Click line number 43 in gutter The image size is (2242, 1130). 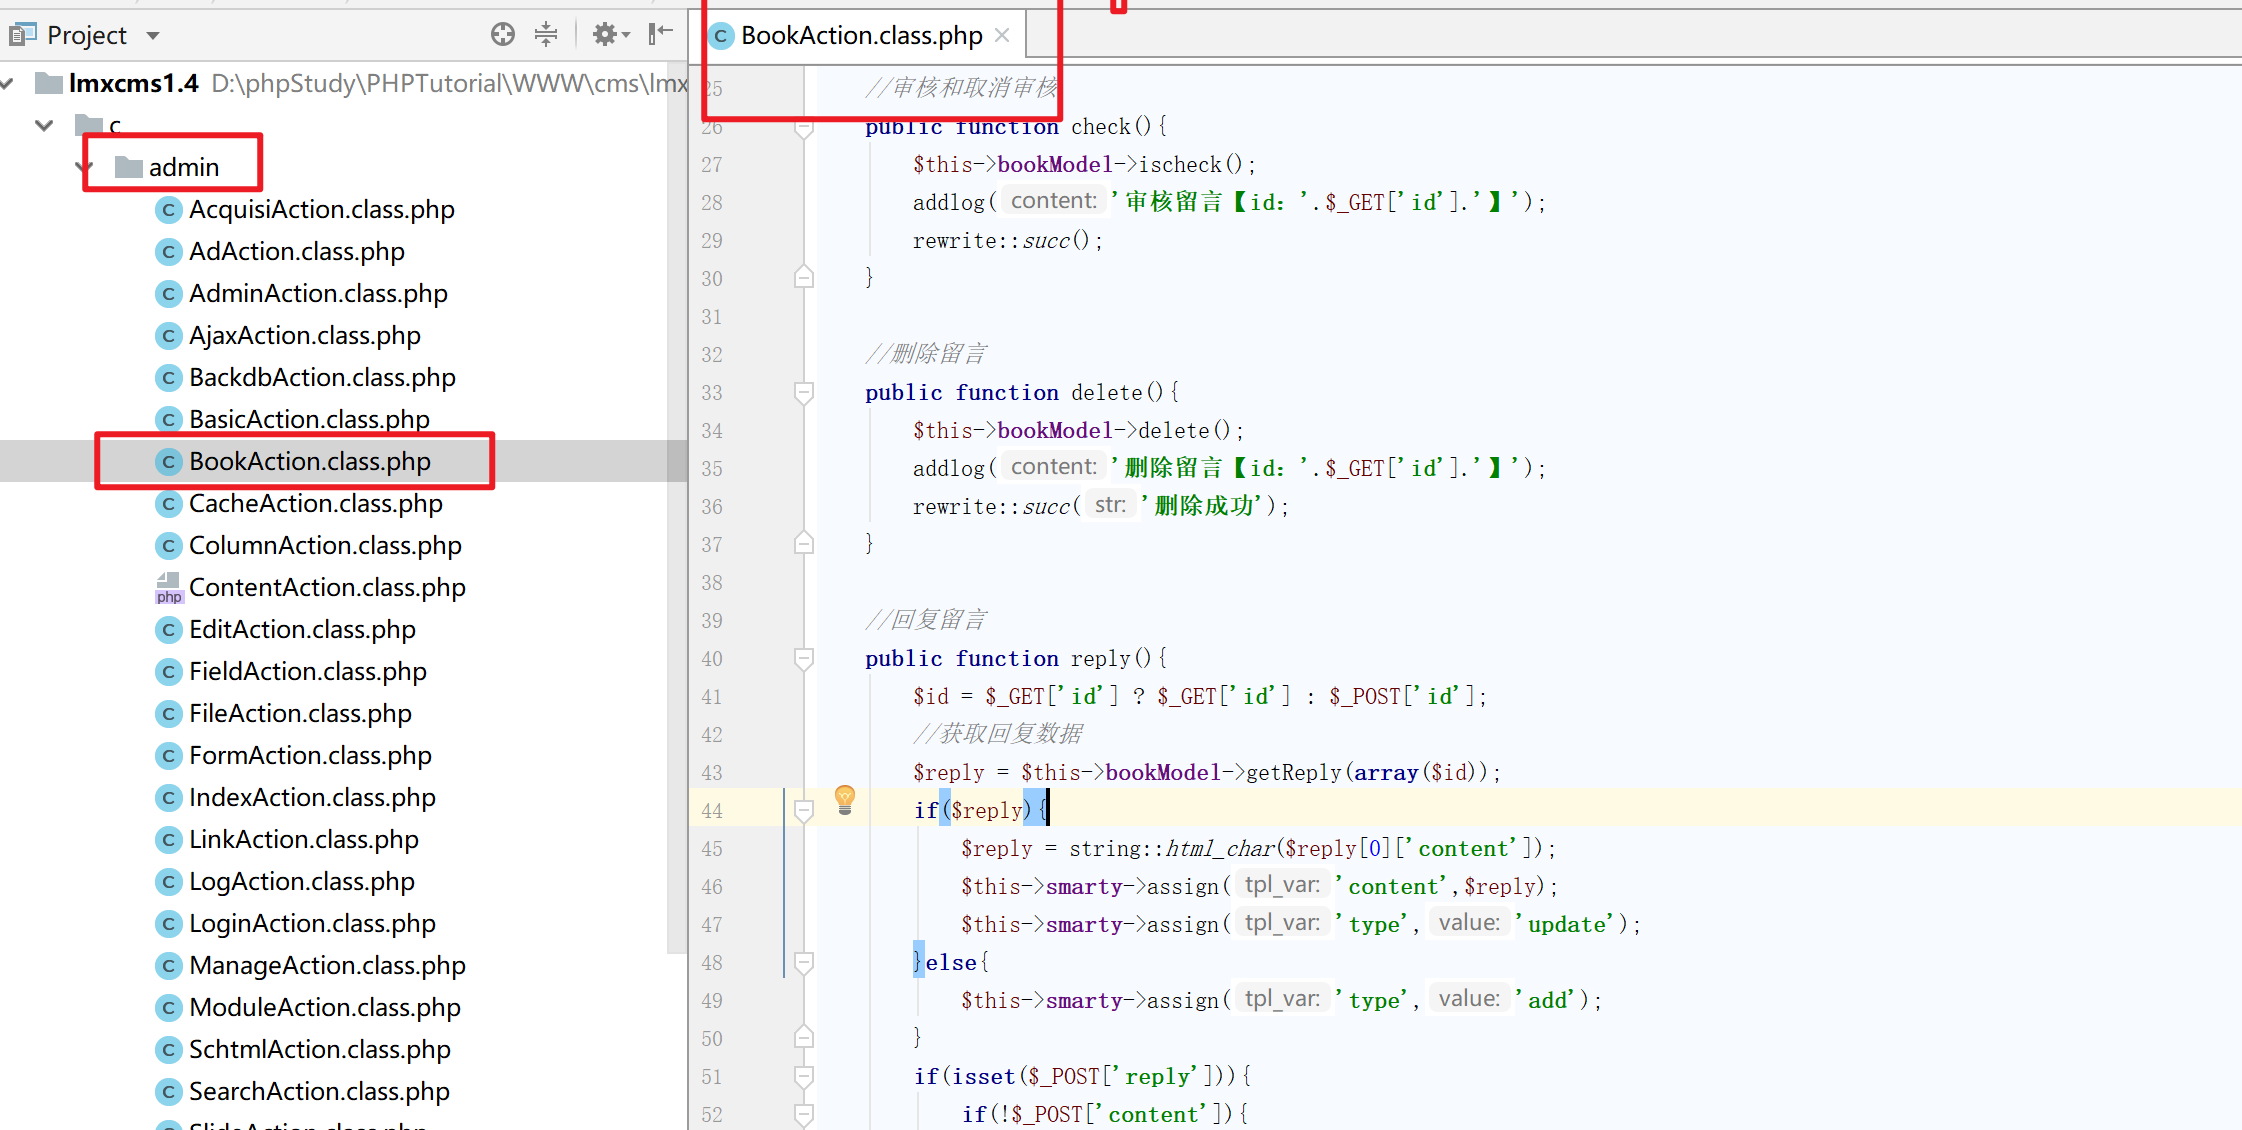tap(712, 773)
